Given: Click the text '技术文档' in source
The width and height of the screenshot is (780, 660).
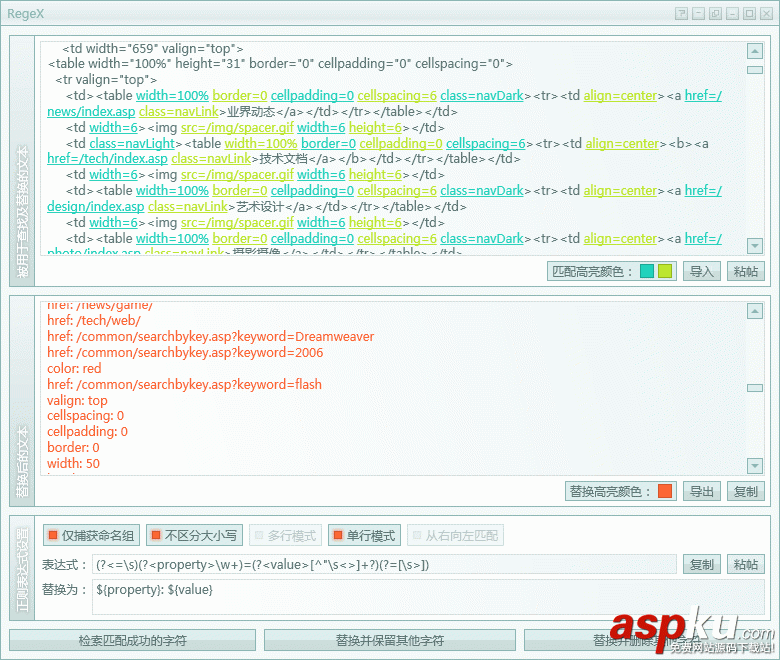Looking at the screenshot, I should pyautogui.click(x=284, y=159).
